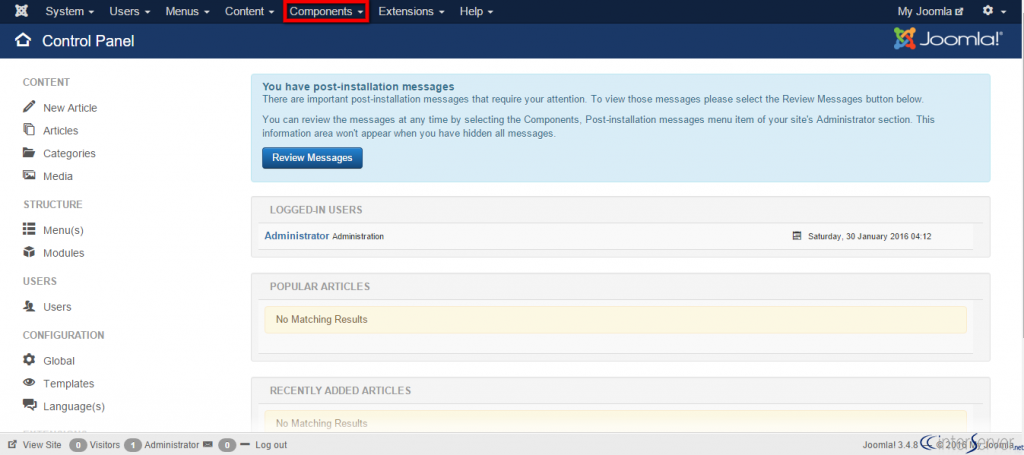Open Modules under Structure
Image resolution: width=1024 pixels, height=455 pixels.
[63, 253]
